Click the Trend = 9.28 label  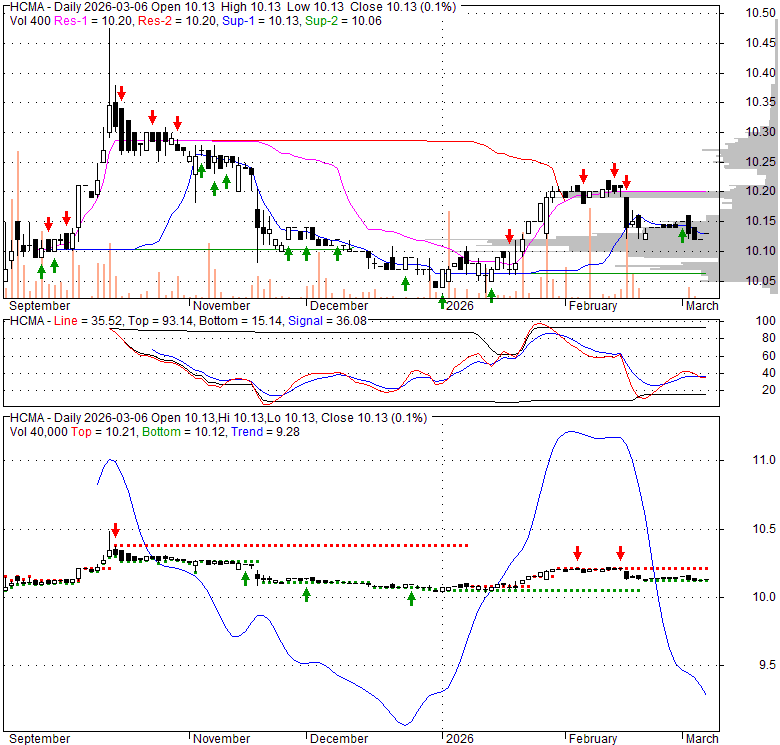(x=263, y=432)
